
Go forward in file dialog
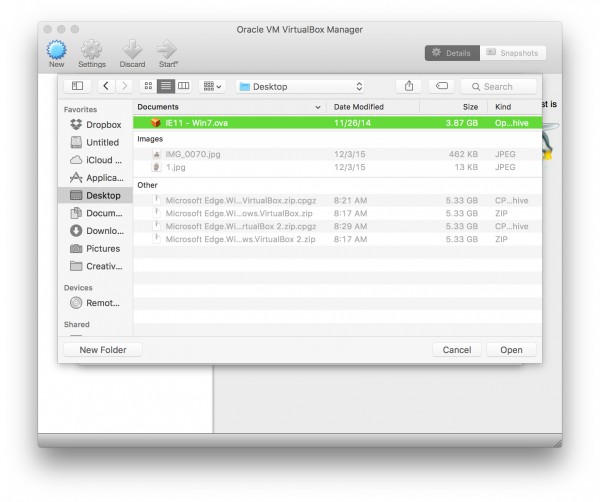coord(124,86)
